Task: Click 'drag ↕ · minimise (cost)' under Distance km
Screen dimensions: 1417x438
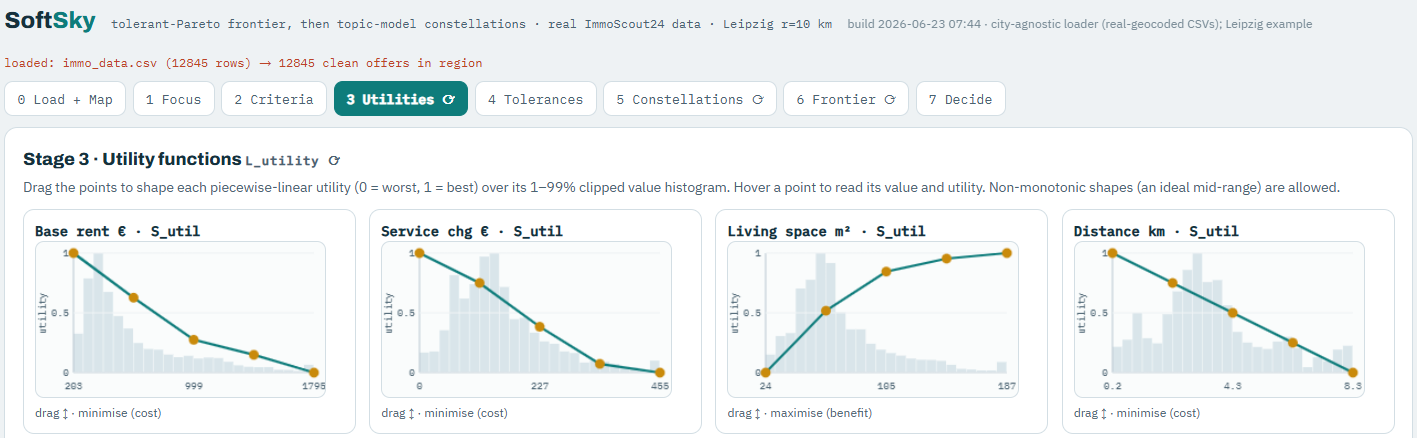Action: coord(1137,413)
